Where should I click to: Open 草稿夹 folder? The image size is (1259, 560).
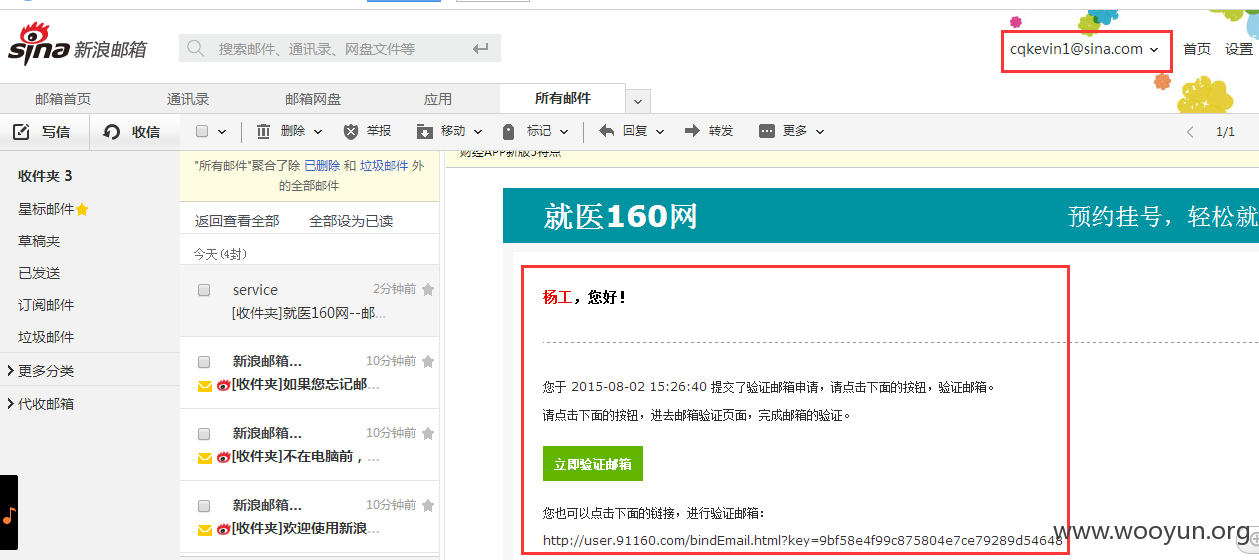point(39,241)
